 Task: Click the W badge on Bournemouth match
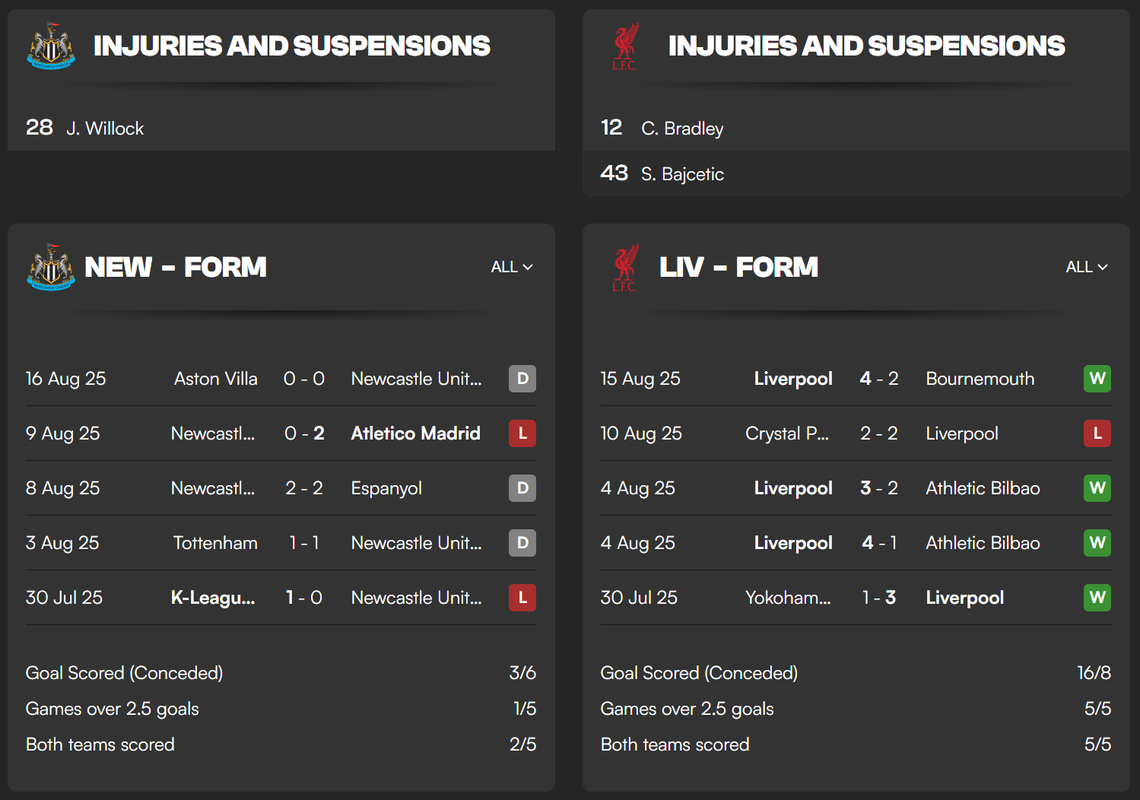(x=1097, y=378)
